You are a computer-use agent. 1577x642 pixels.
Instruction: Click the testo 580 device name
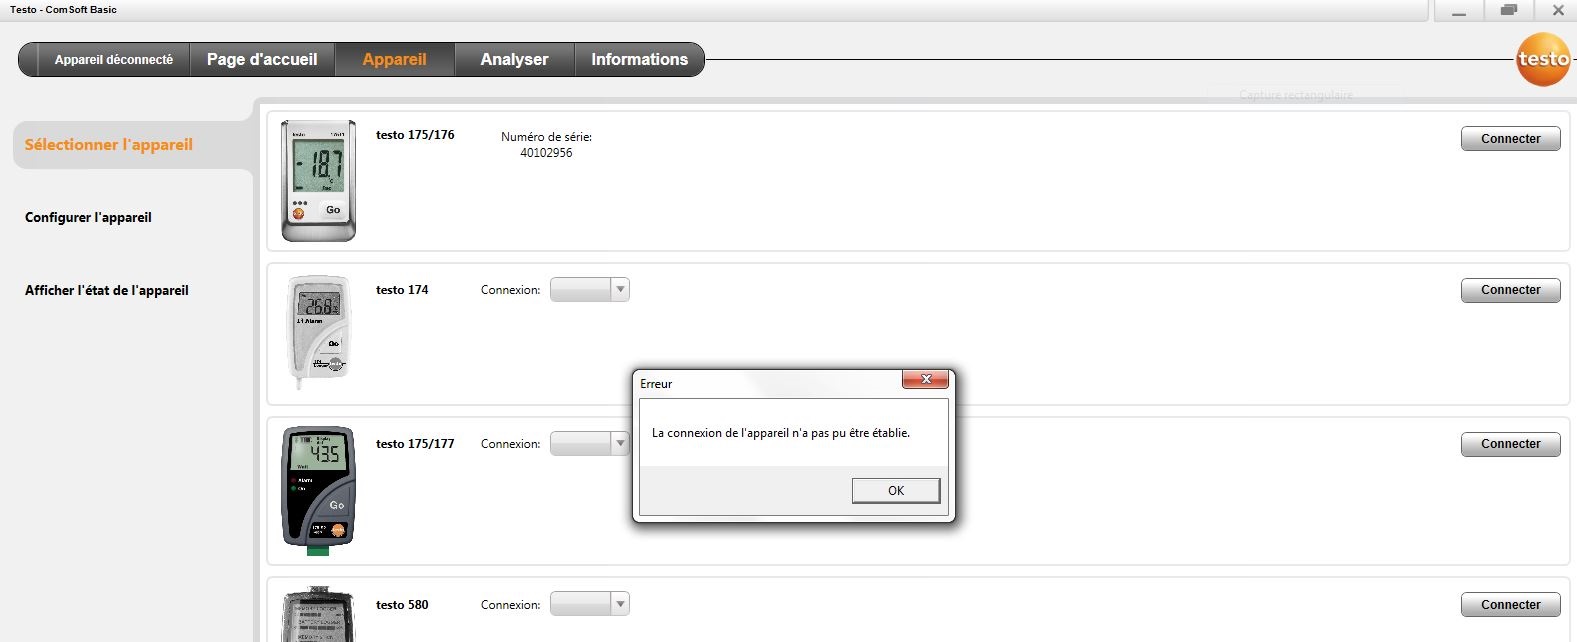pos(402,605)
